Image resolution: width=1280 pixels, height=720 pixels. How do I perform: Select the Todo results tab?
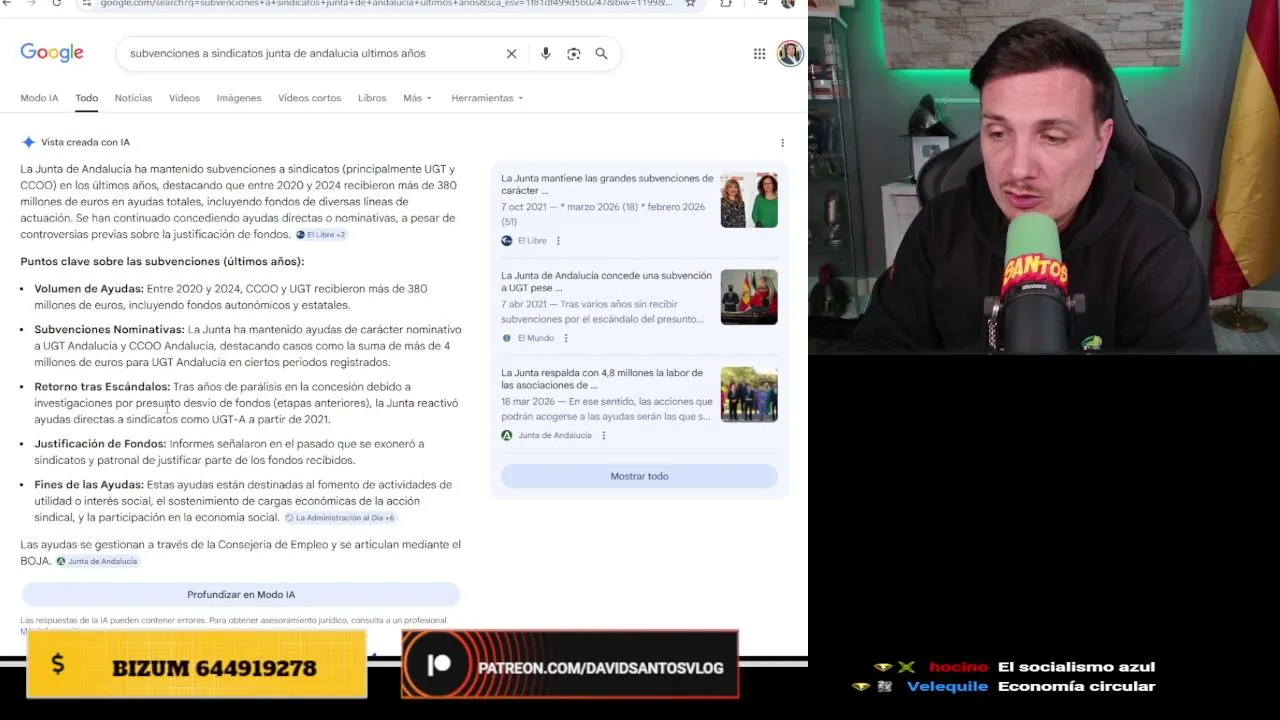point(86,98)
